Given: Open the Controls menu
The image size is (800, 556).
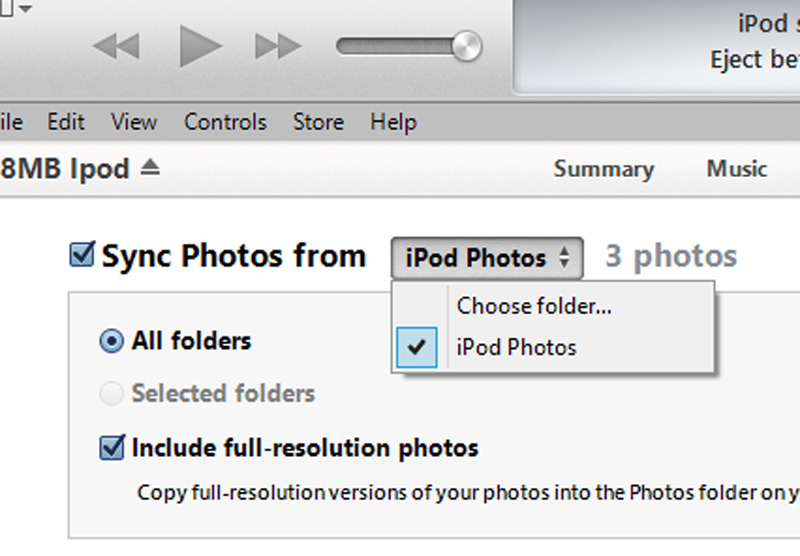Looking at the screenshot, I should tap(225, 122).
